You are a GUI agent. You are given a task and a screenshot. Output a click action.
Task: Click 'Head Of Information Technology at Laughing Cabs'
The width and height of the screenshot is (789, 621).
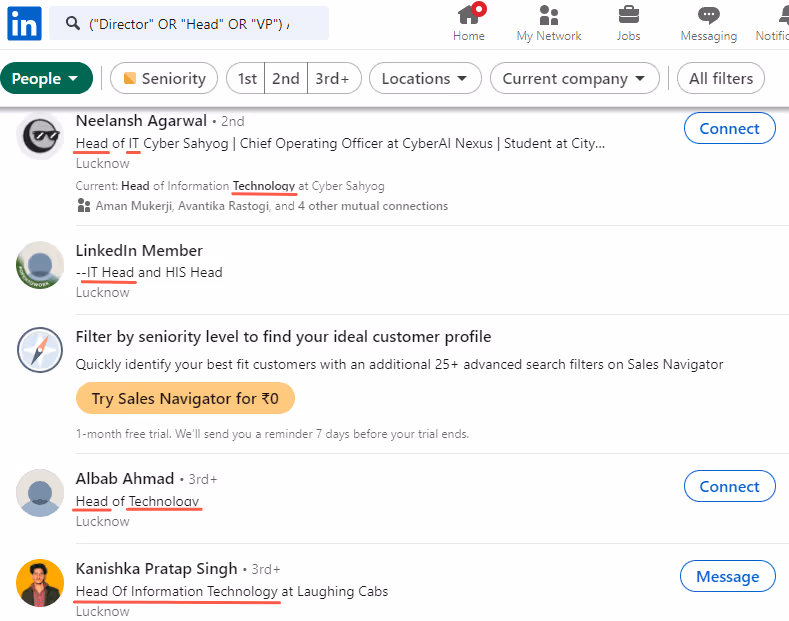click(x=232, y=591)
